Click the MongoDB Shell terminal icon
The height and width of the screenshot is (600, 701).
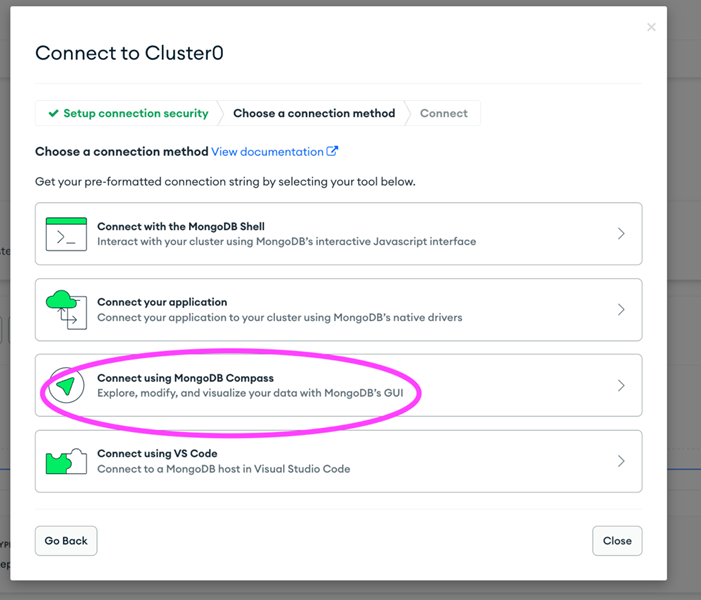66,234
